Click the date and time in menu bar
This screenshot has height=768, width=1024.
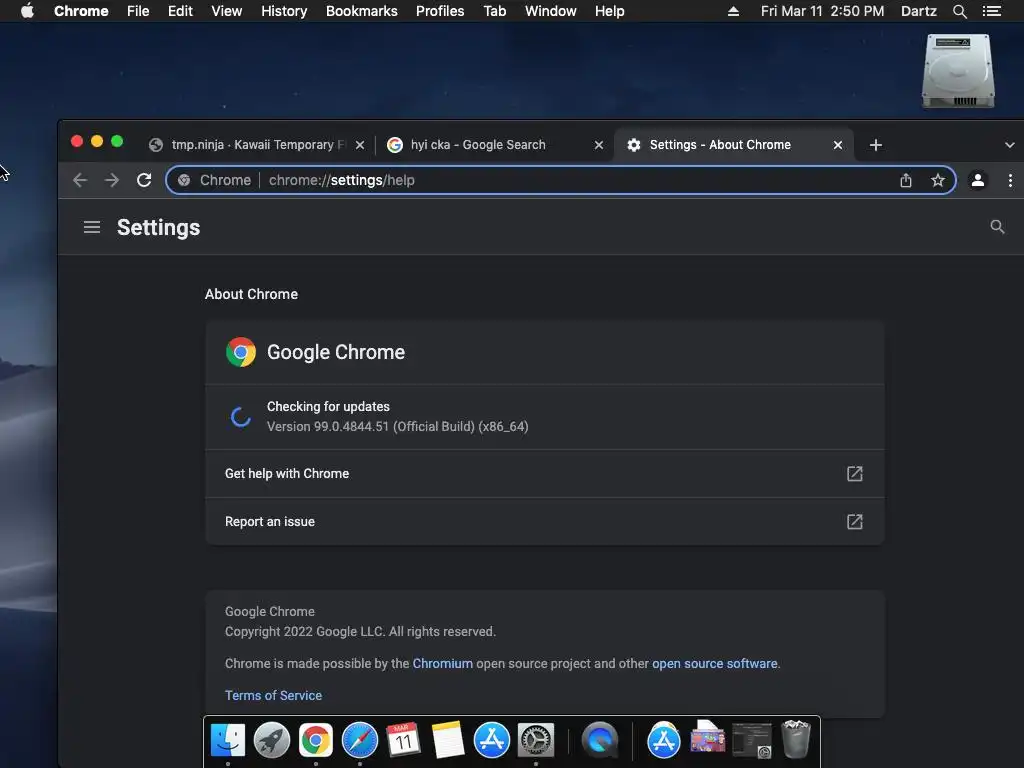pos(822,11)
